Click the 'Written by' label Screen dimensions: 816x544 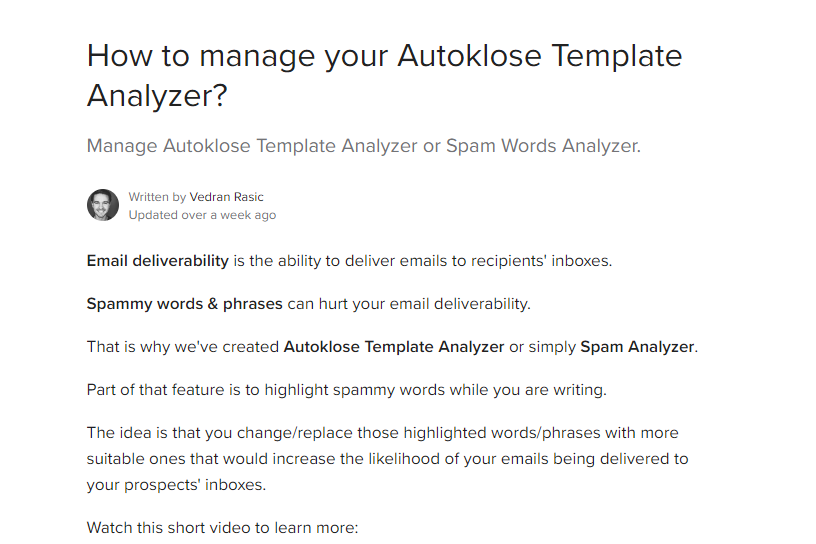click(157, 197)
